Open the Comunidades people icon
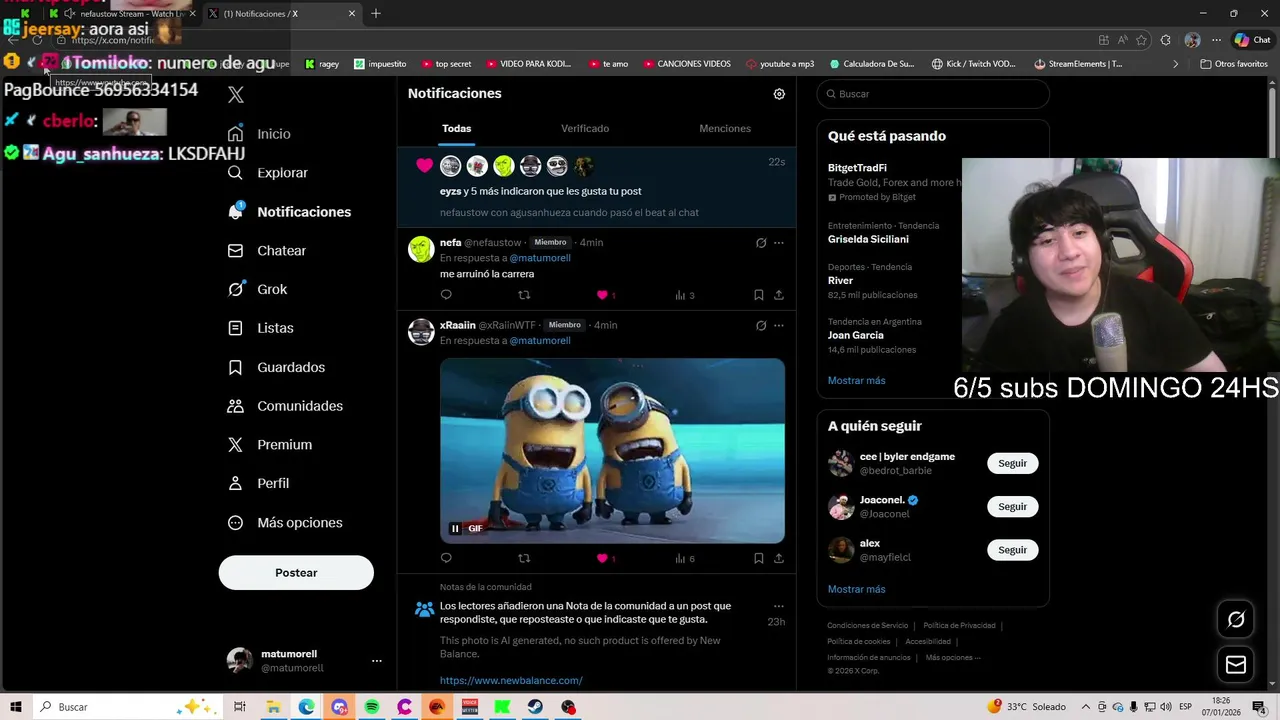The height and width of the screenshot is (720, 1280). pyautogui.click(x=235, y=406)
